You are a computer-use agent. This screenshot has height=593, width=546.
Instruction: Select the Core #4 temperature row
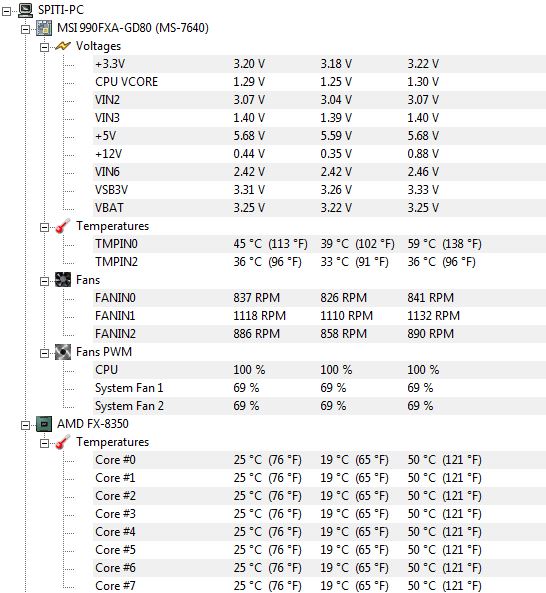tap(319, 532)
